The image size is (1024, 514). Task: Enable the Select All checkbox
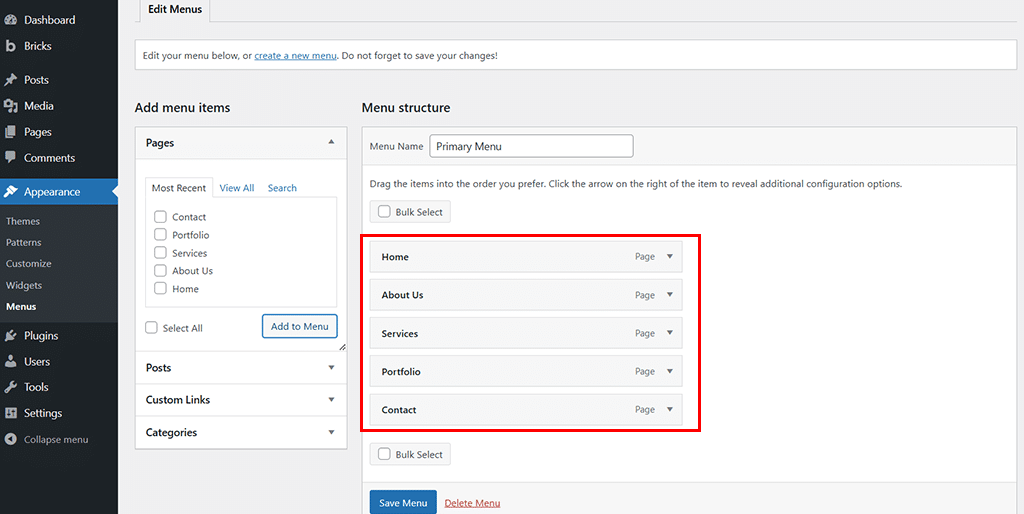152,328
